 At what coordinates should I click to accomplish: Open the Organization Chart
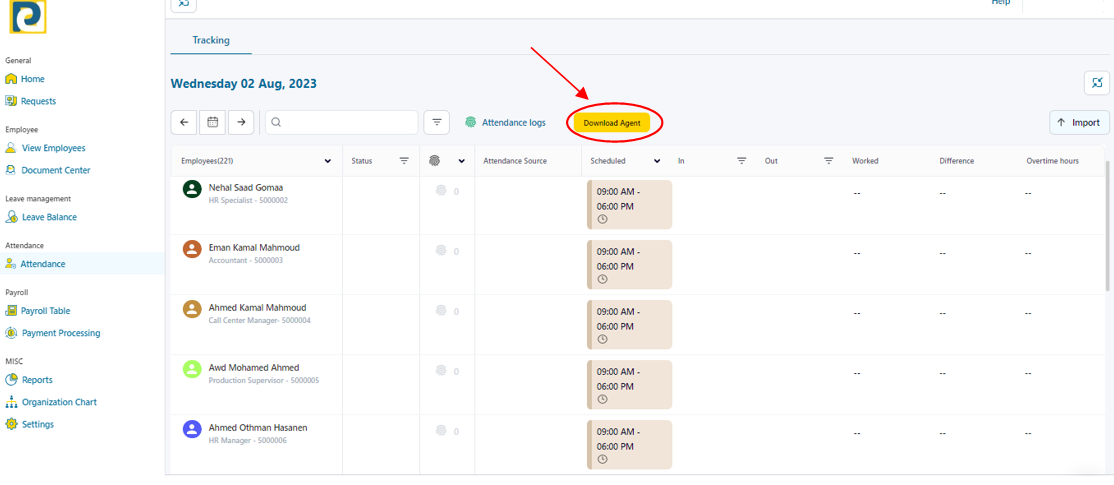tap(59, 402)
